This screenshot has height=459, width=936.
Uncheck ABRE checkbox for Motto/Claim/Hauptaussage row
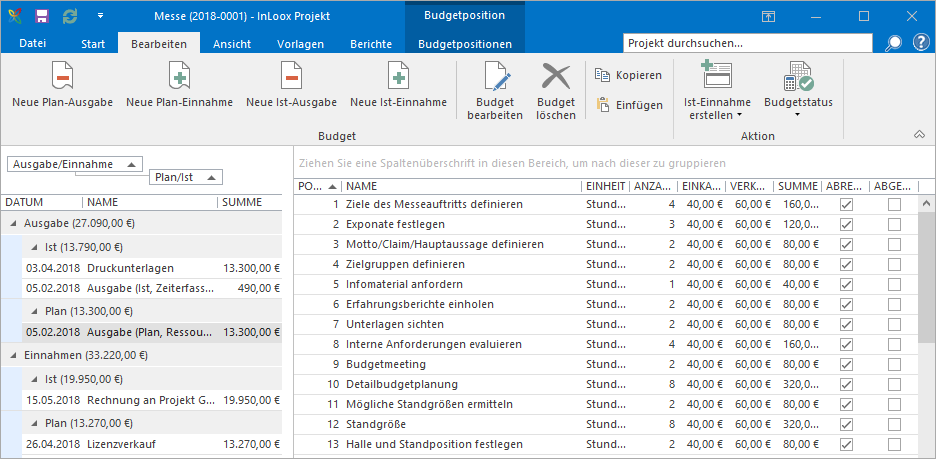(846, 245)
